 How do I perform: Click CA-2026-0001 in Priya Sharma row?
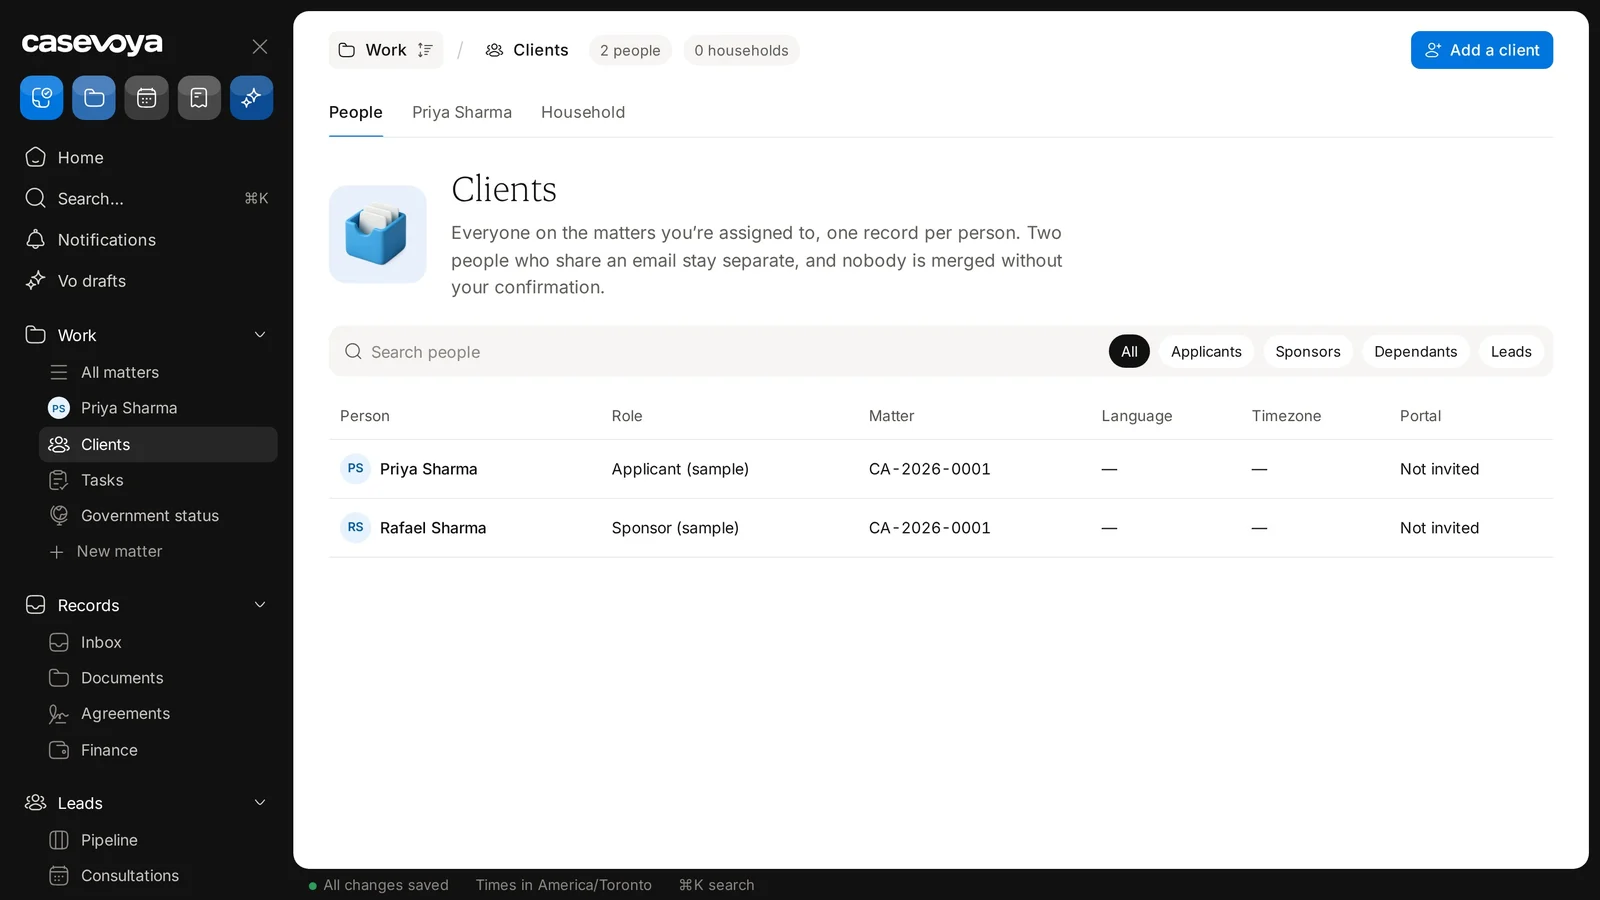(930, 469)
